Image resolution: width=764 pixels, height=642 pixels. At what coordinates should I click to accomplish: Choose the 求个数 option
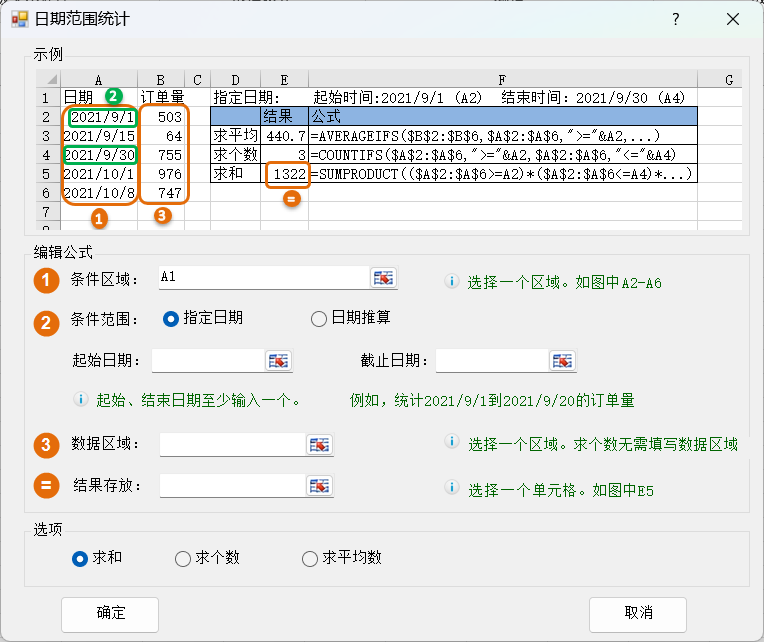182,558
